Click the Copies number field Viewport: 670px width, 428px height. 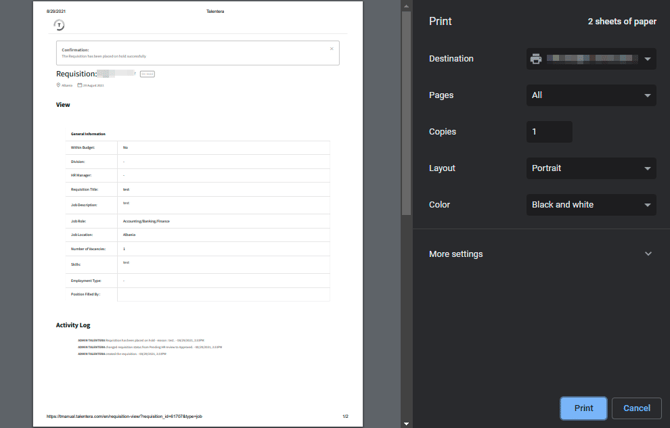(549, 132)
